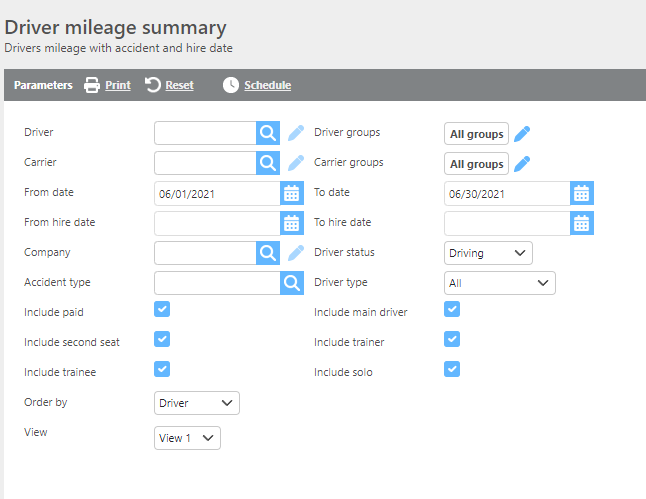646x499 pixels.
Task: Uncheck the Include paid checkbox
Action: [162, 309]
